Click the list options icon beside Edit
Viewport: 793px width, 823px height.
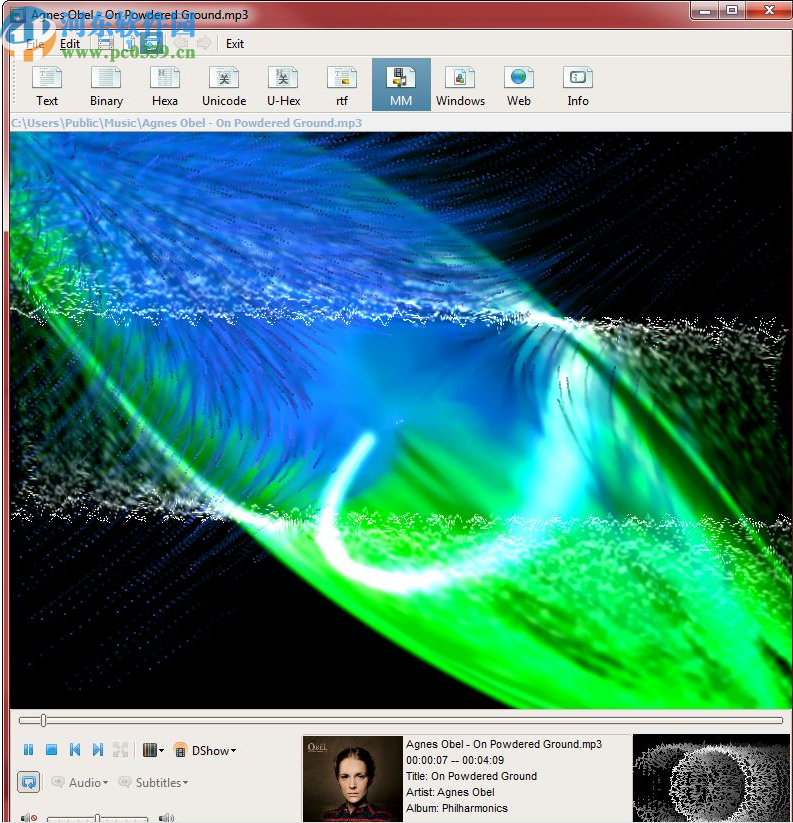105,44
